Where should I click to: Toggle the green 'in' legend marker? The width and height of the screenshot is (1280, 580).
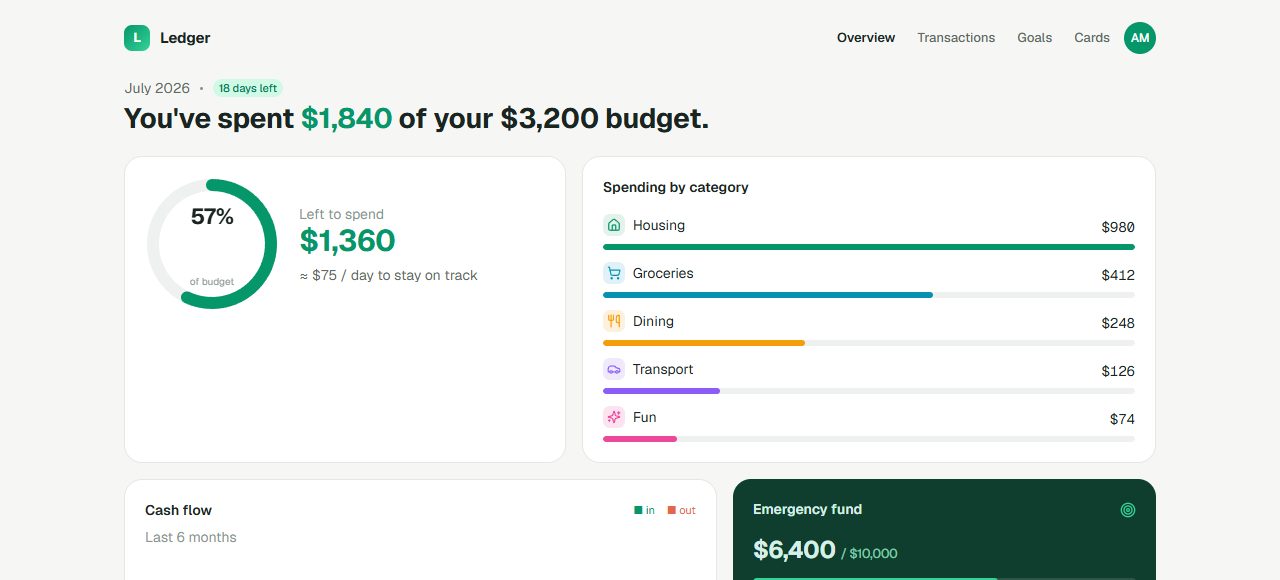tap(638, 510)
